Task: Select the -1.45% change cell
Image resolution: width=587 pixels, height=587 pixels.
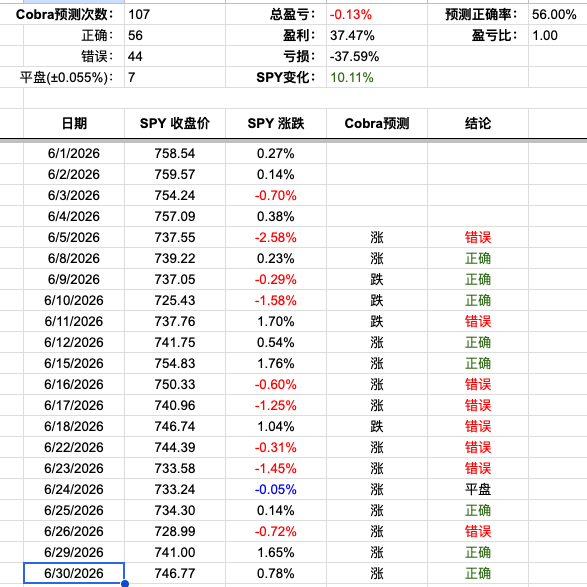Action: pyautogui.click(x=276, y=468)
